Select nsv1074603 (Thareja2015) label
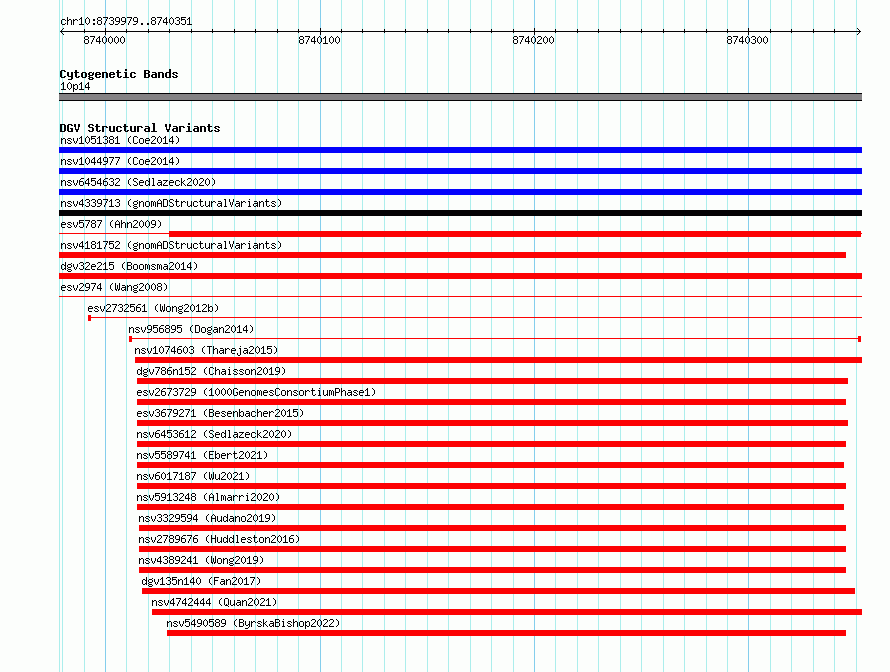Viewport: 890px width, 672px height. [206, 350]
